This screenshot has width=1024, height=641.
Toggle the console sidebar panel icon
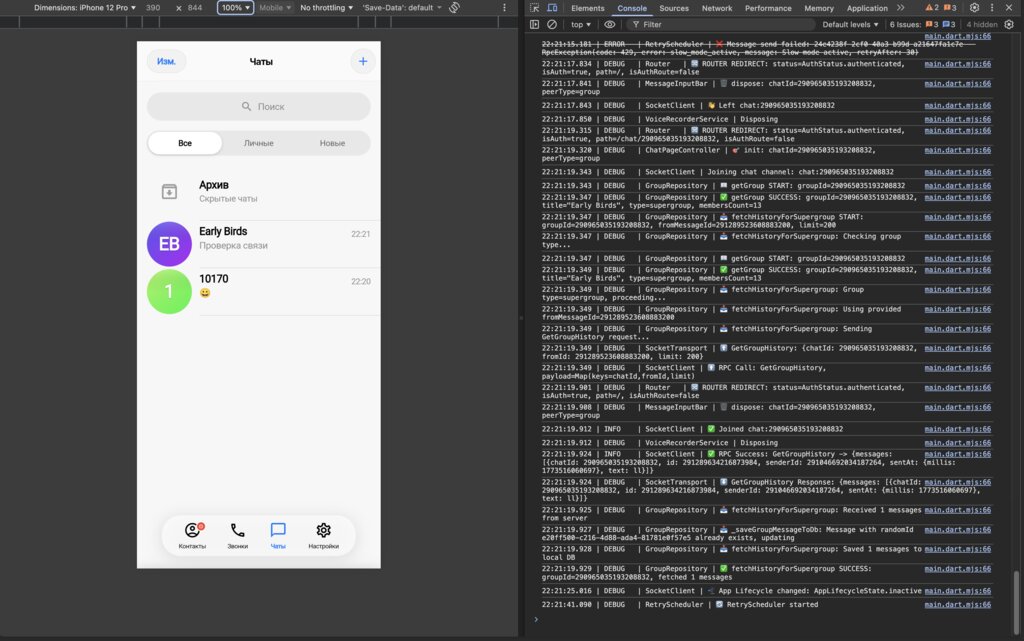[534, 24]
